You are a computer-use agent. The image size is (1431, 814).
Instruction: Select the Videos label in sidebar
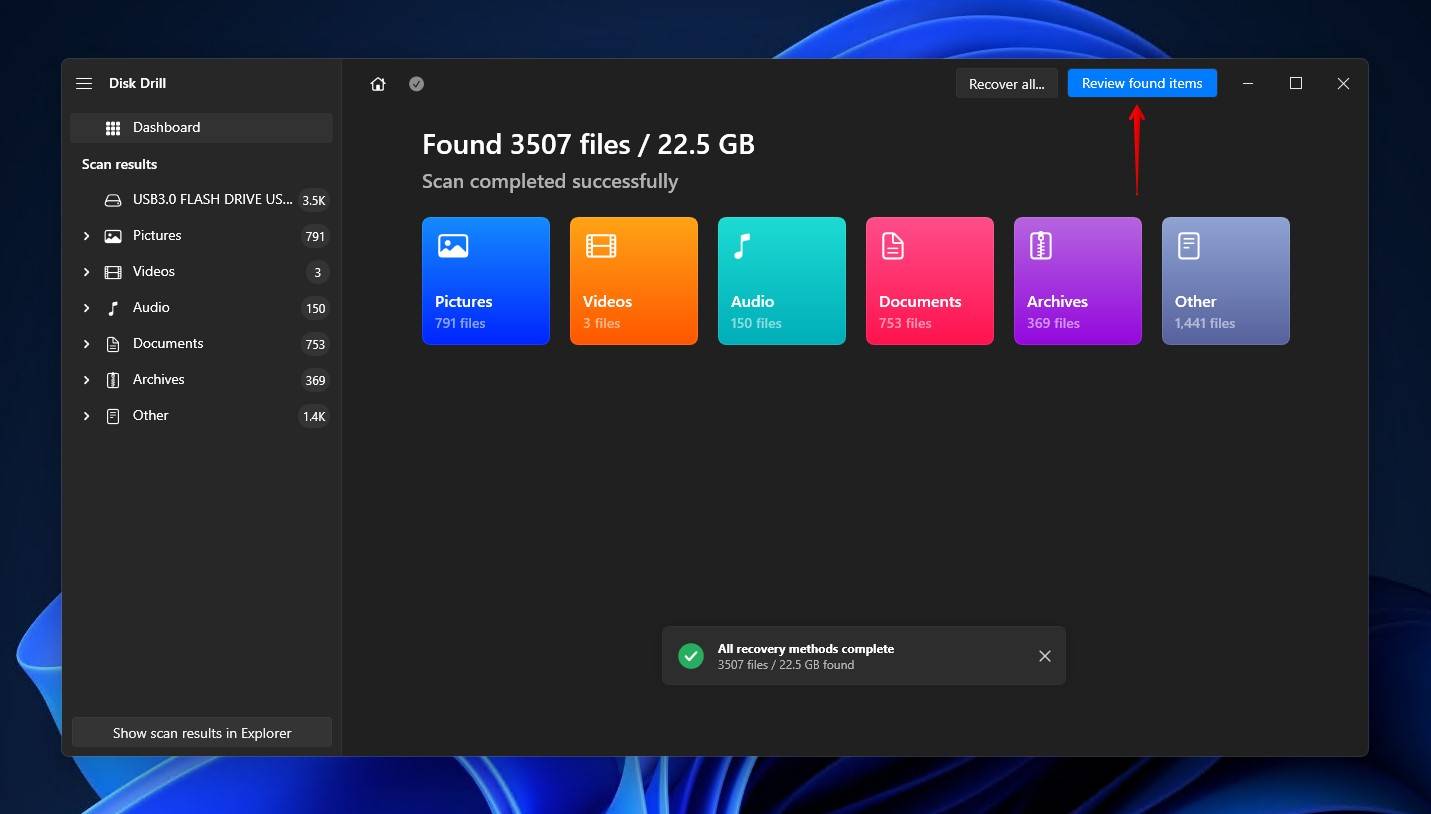click(154, 272)
